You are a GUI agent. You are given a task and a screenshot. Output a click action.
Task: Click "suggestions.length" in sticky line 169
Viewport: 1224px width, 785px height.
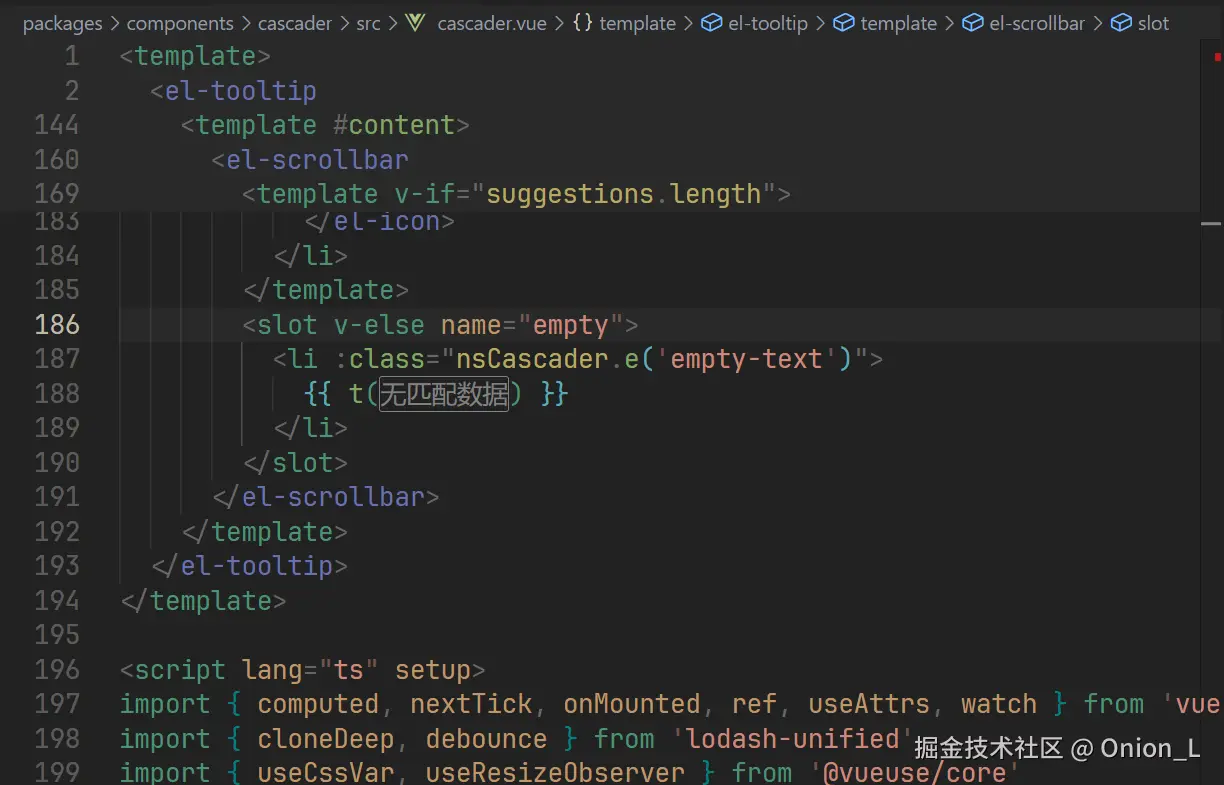pos(623,194)
